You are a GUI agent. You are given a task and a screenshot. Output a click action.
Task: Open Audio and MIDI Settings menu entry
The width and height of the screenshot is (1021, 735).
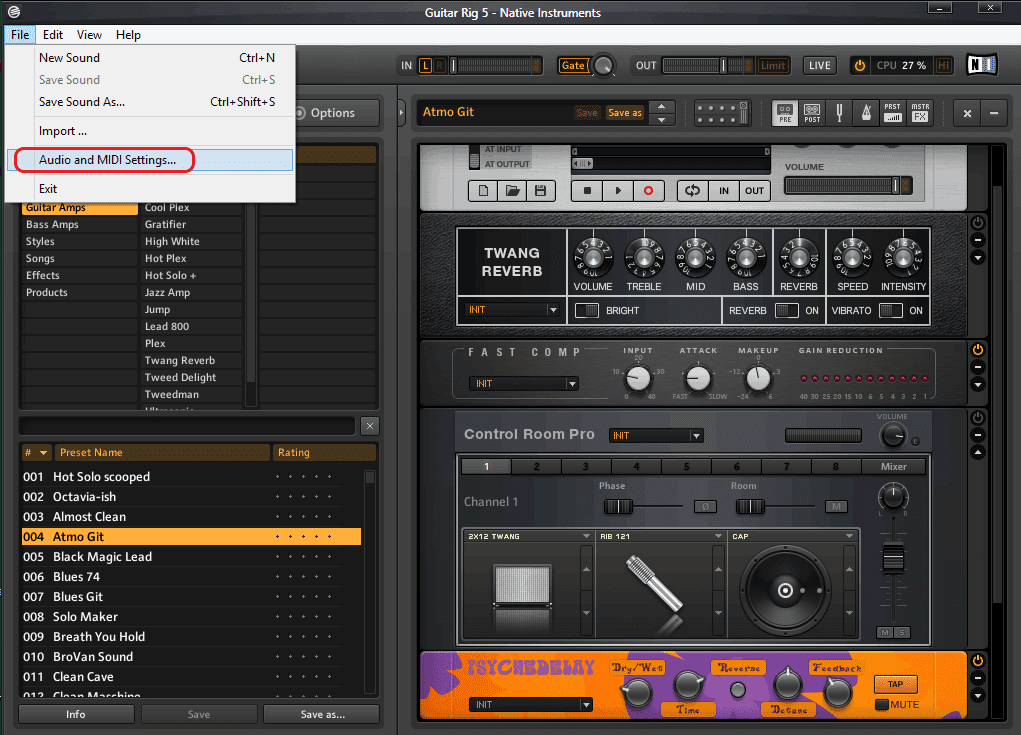[x=150, y=160]
